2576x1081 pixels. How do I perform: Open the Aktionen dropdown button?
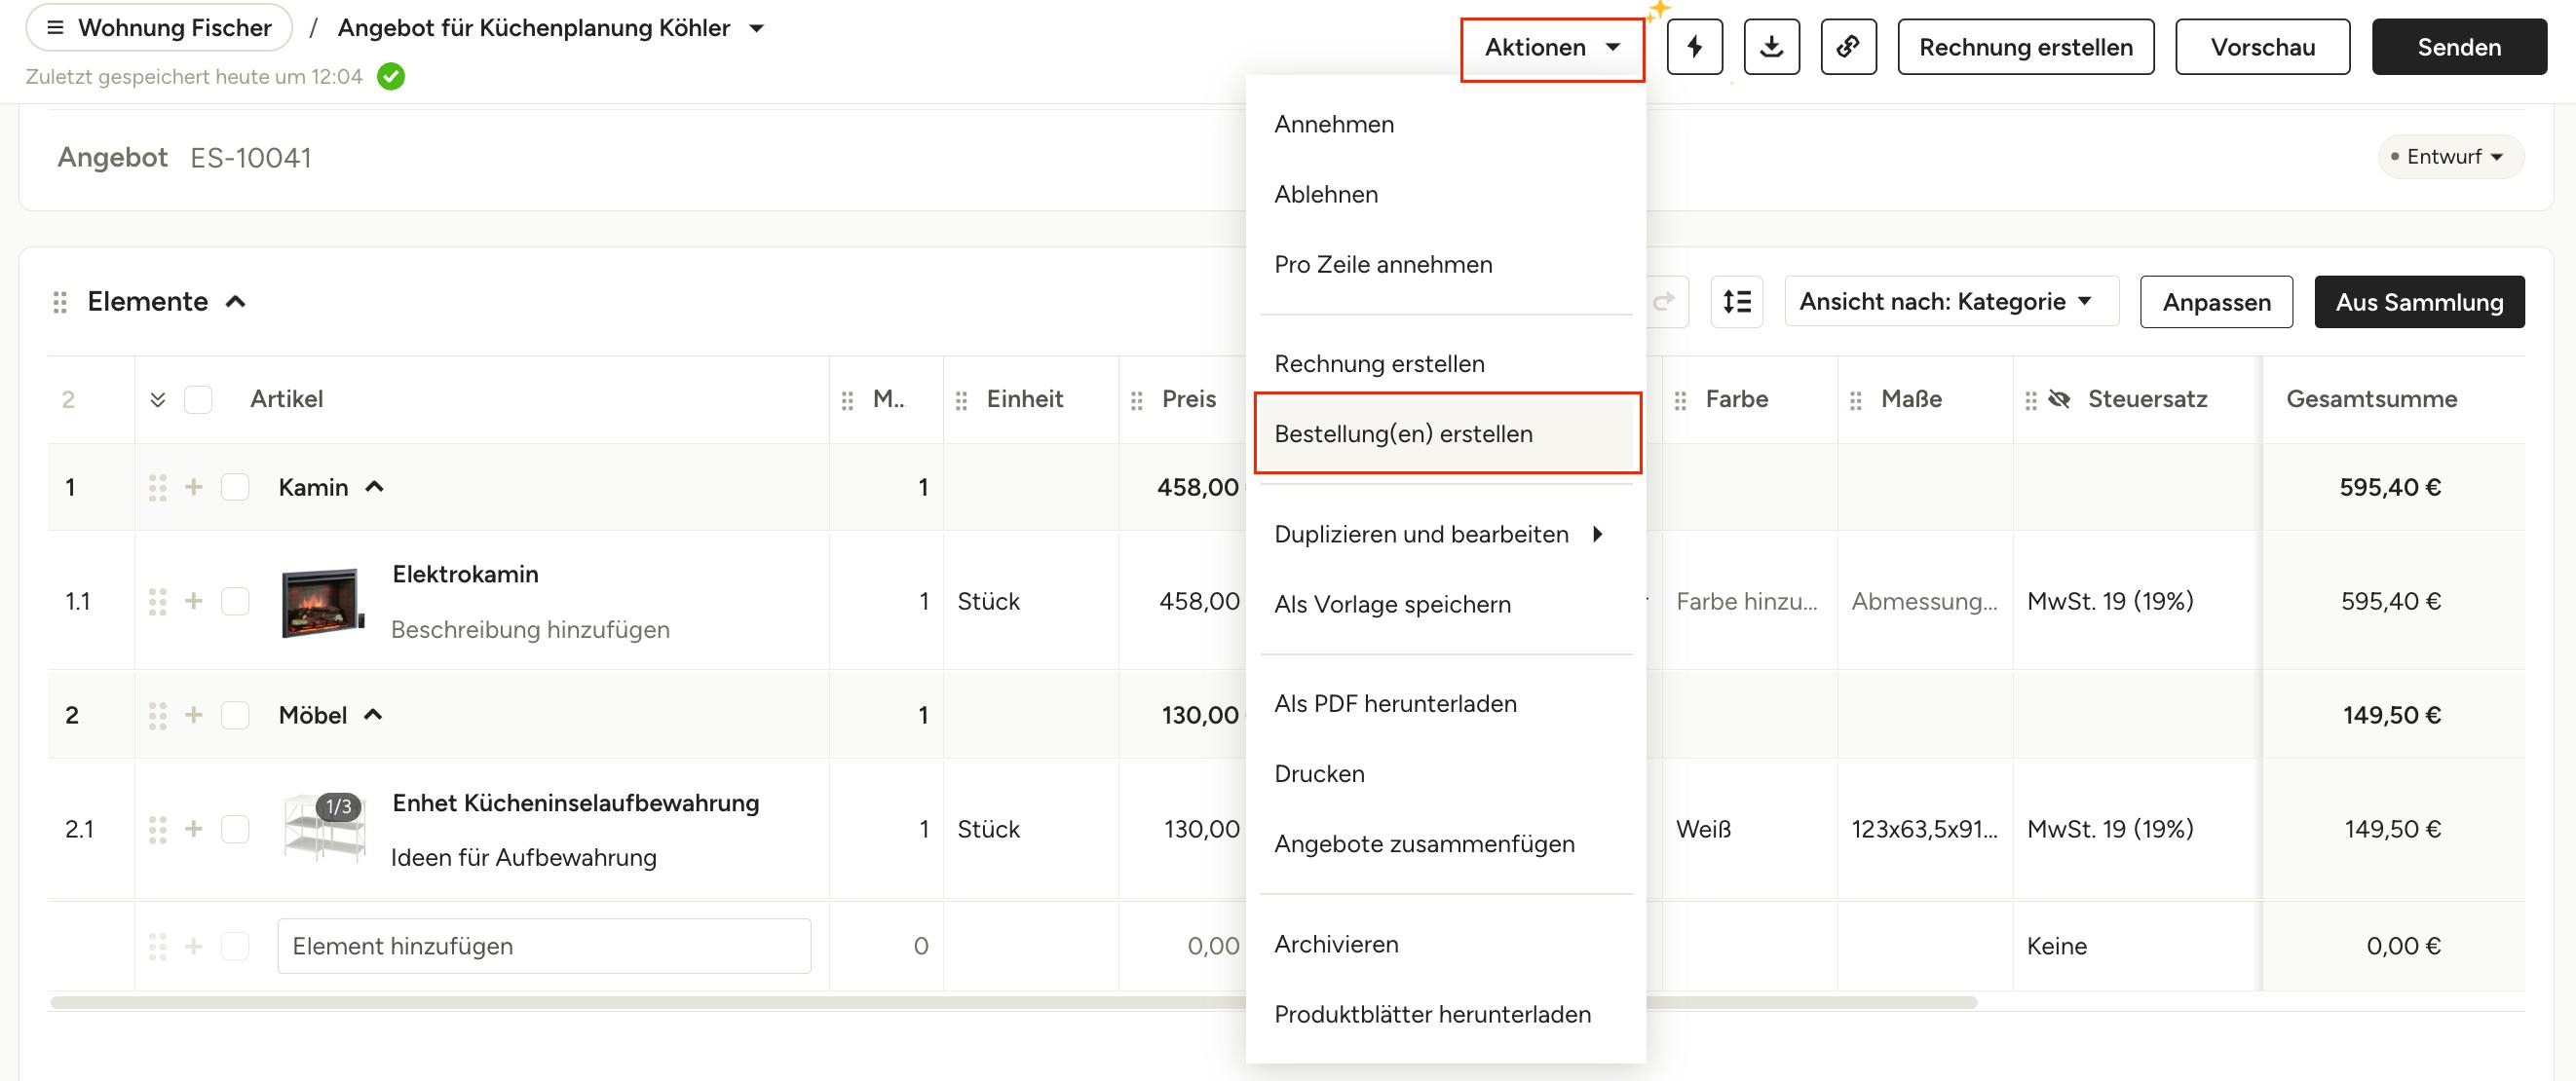[x=1552, y=48]
